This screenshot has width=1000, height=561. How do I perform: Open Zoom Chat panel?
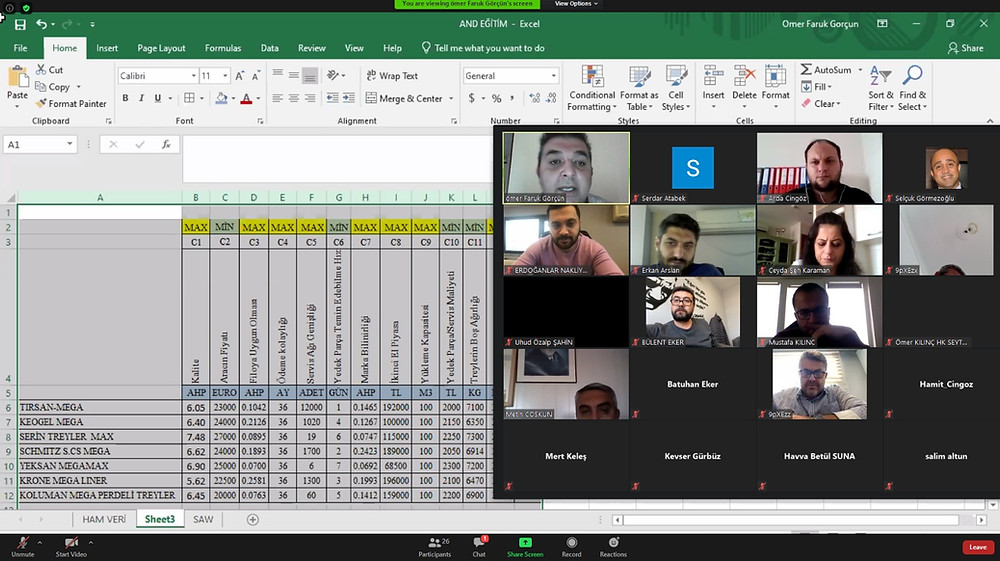coord(479,546)
